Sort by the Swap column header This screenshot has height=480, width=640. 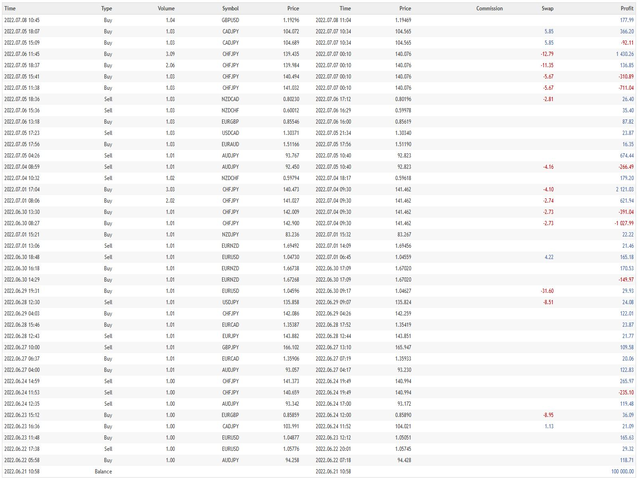tap(547, 9)
